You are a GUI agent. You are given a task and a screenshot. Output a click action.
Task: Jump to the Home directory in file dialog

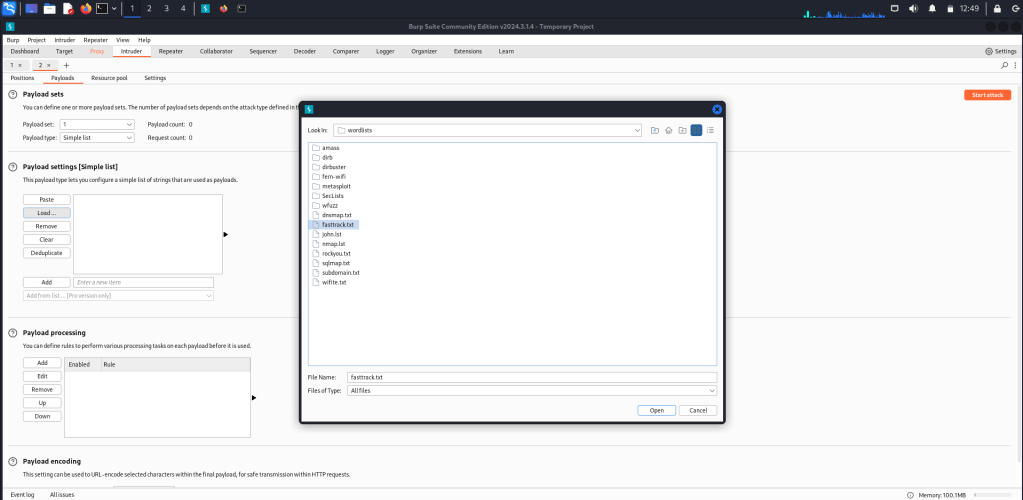[x=668, y=130]
